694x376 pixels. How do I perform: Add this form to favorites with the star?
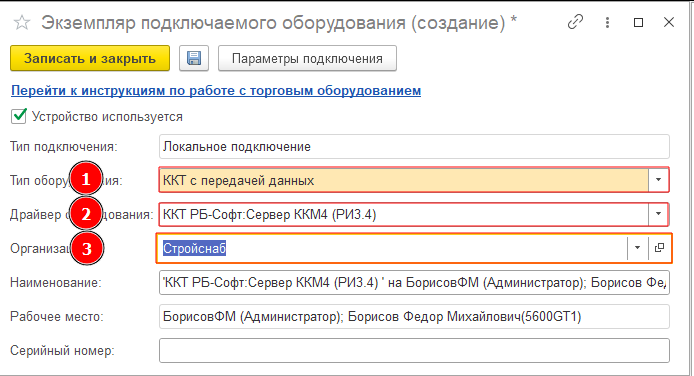pyautogui.click(x=22, y=23)
